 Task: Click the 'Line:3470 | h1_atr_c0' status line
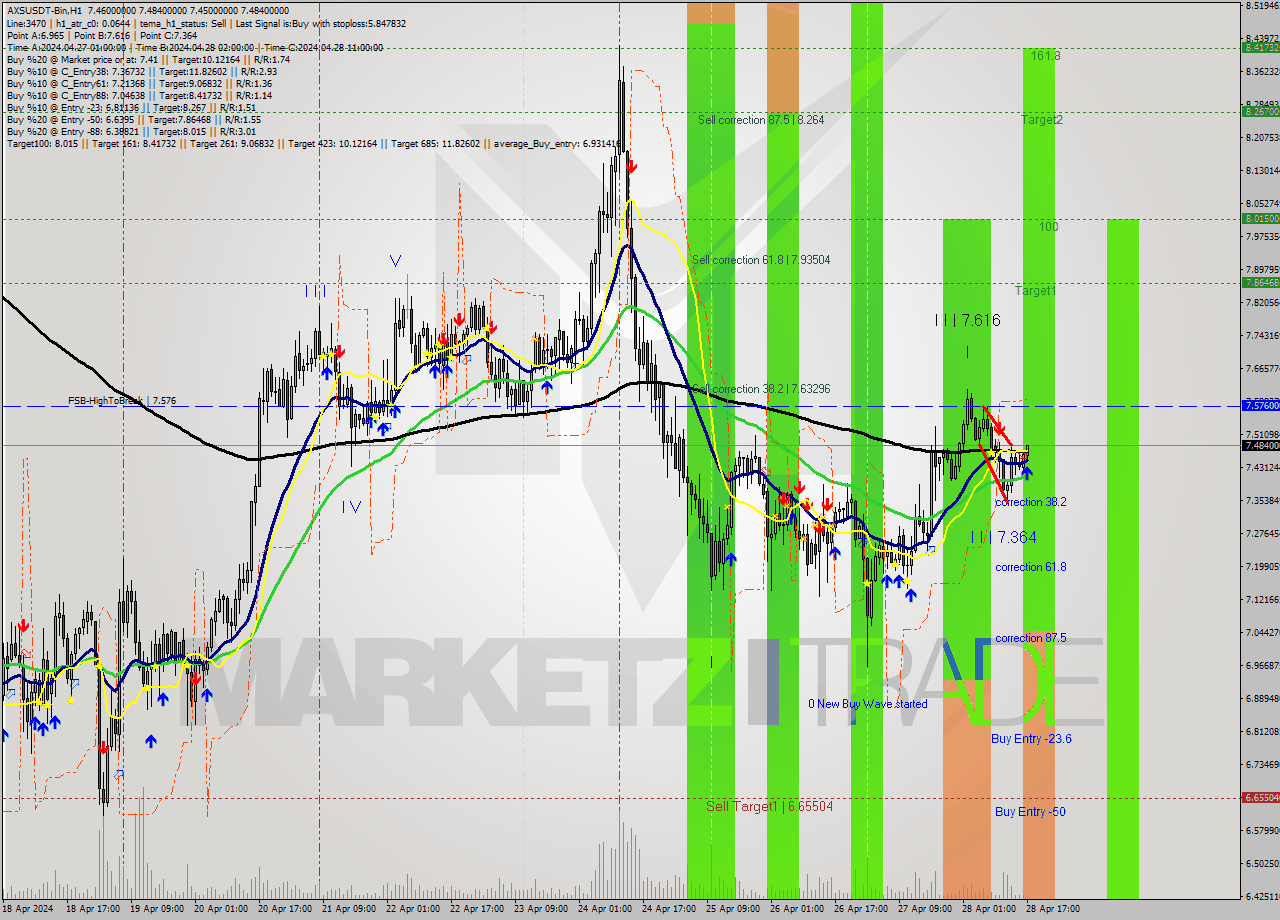[206, 23]
